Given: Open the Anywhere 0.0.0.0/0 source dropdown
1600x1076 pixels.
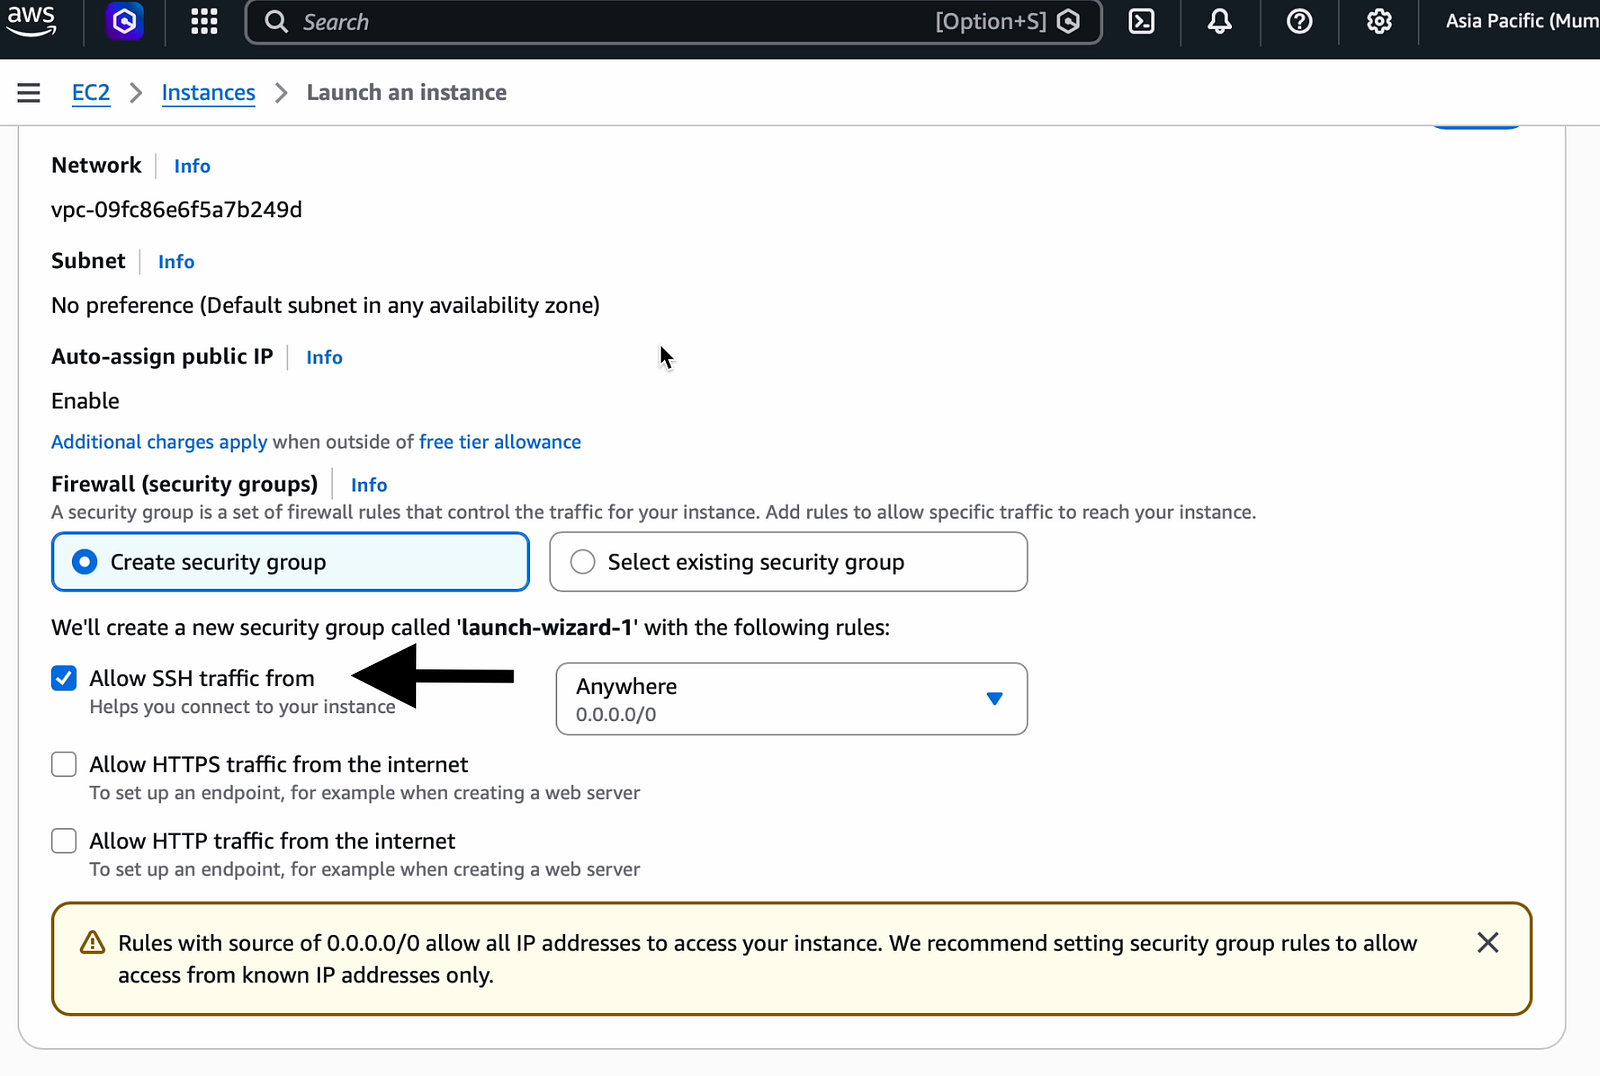Looking at the screenshot, I should click(x=791, y=699).
